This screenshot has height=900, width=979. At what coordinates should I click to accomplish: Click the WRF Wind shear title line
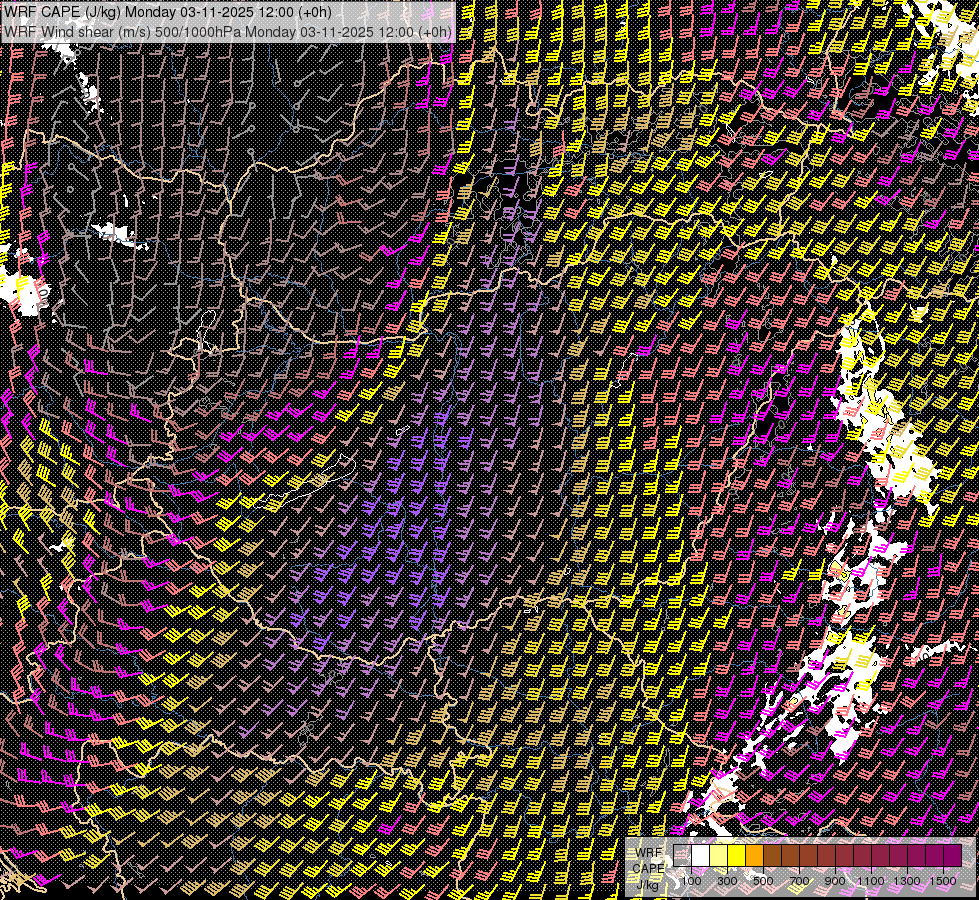pos(227,31)
